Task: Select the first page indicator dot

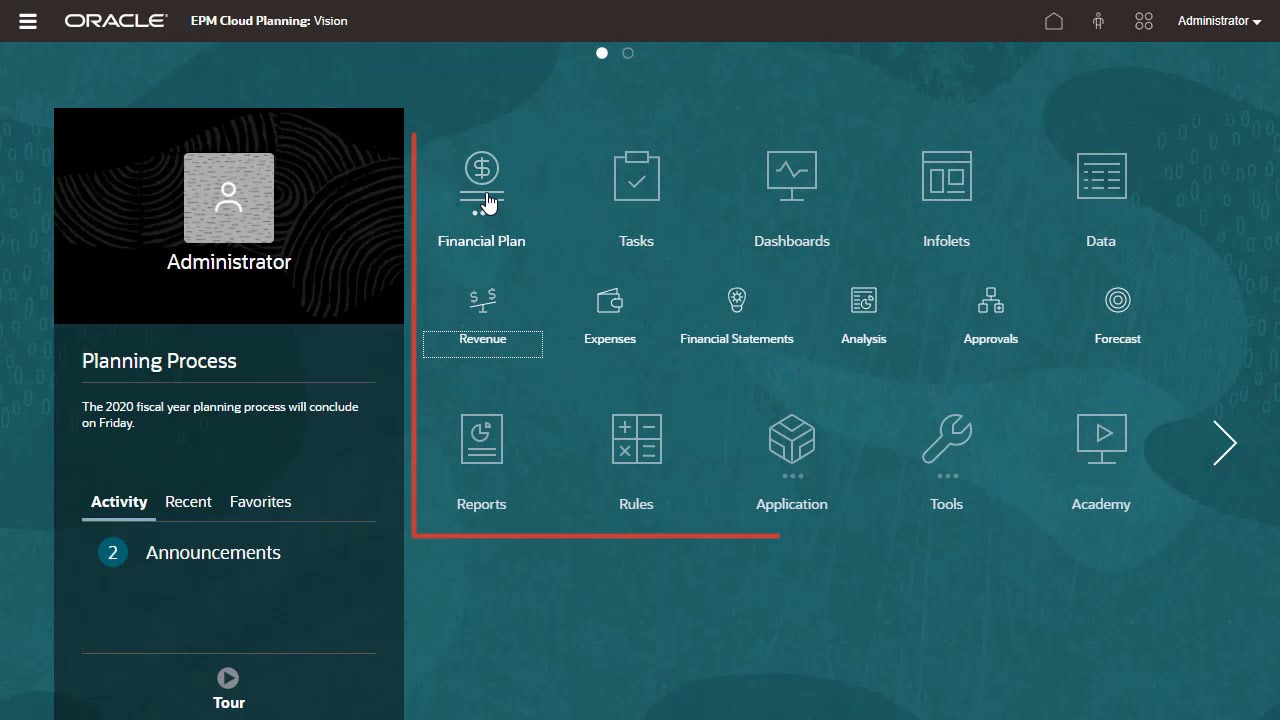Action: pyautogui.click(x=602, y=53)
